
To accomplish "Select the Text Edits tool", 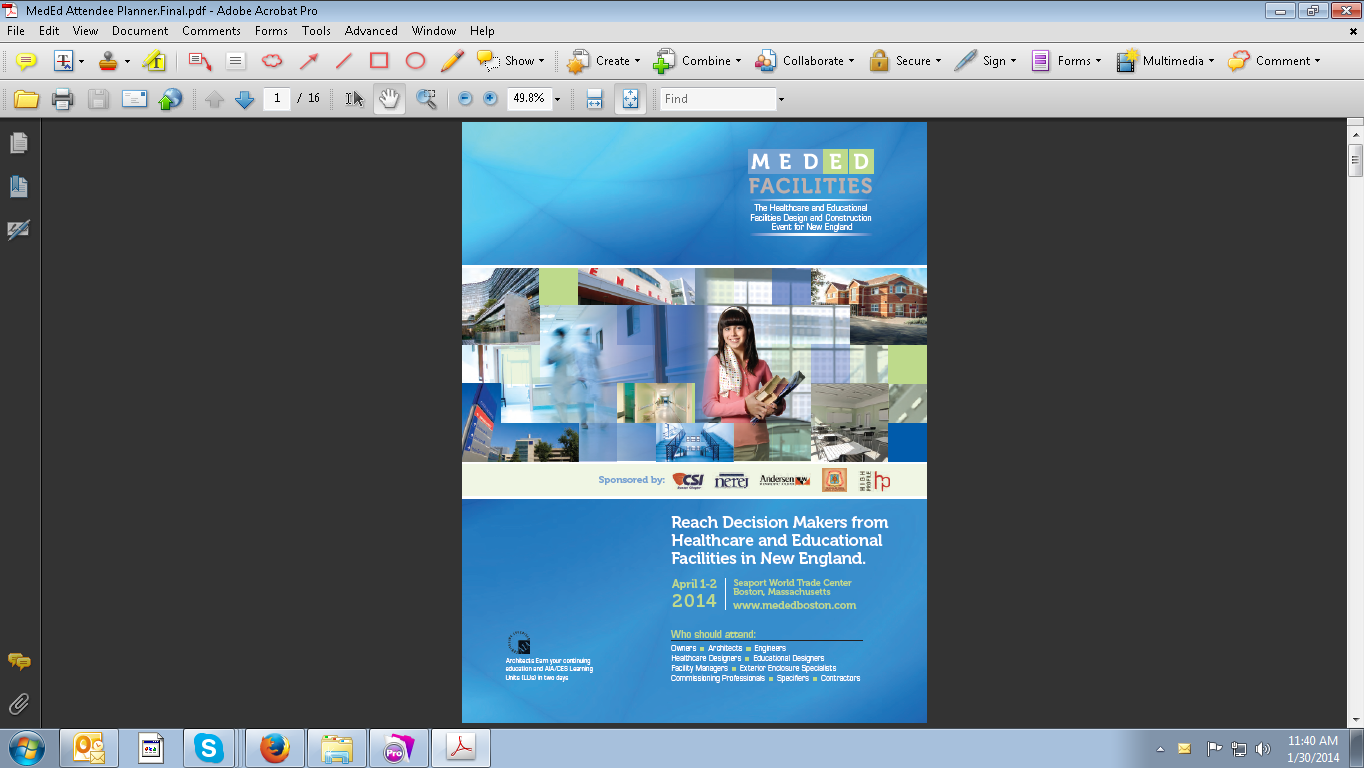I will (63, 61).
